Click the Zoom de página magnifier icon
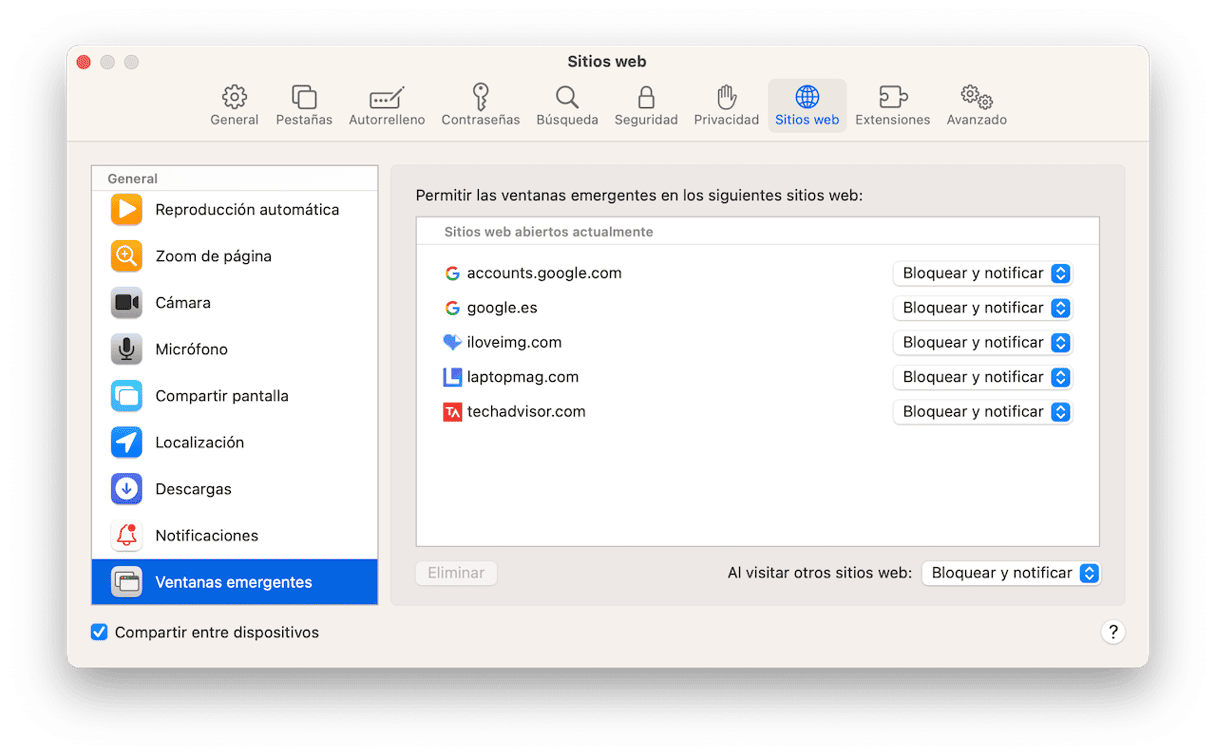1216x756 pixels. [x=127, y=256]
